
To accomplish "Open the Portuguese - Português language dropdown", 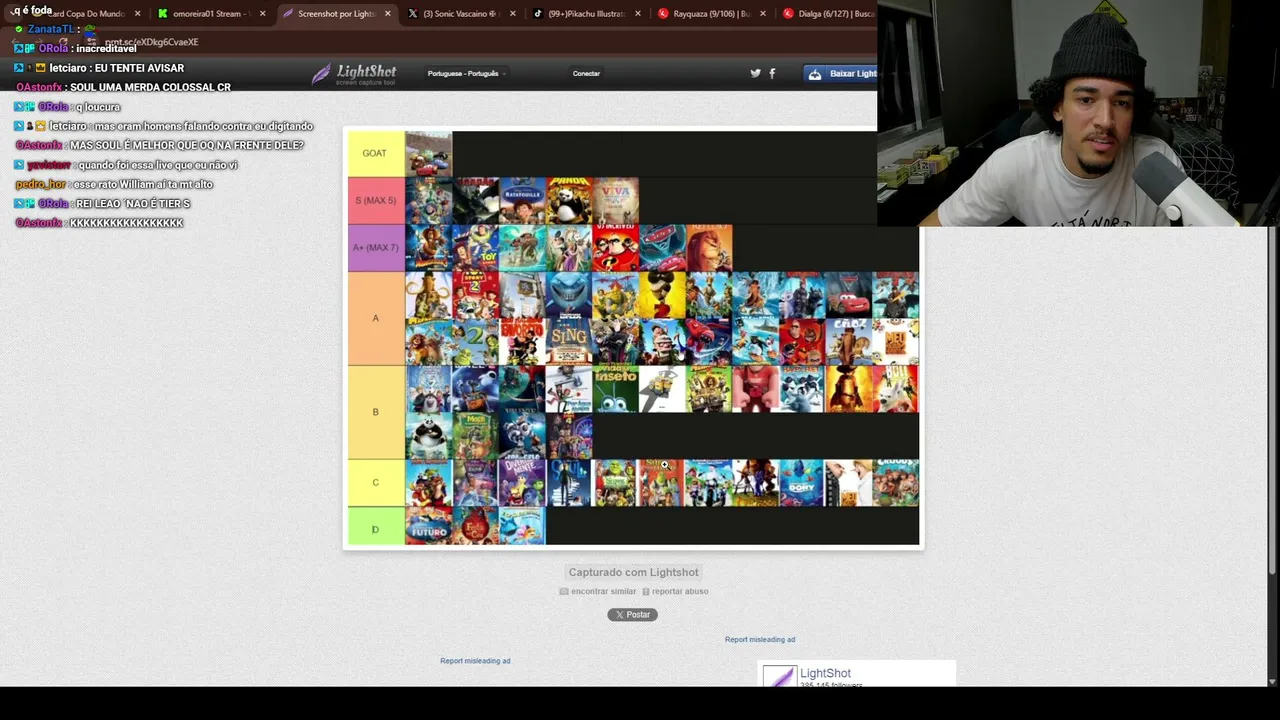I will [466, 74].
